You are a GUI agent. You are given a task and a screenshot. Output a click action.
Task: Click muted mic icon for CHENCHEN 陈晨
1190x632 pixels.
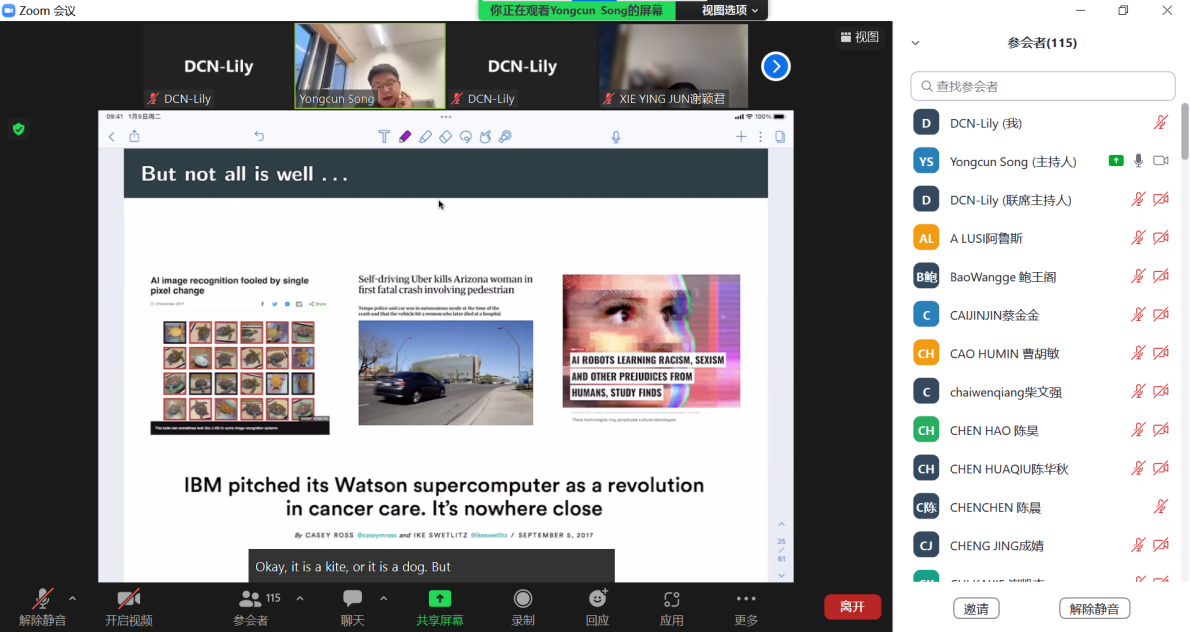(x=1160, y=507)
